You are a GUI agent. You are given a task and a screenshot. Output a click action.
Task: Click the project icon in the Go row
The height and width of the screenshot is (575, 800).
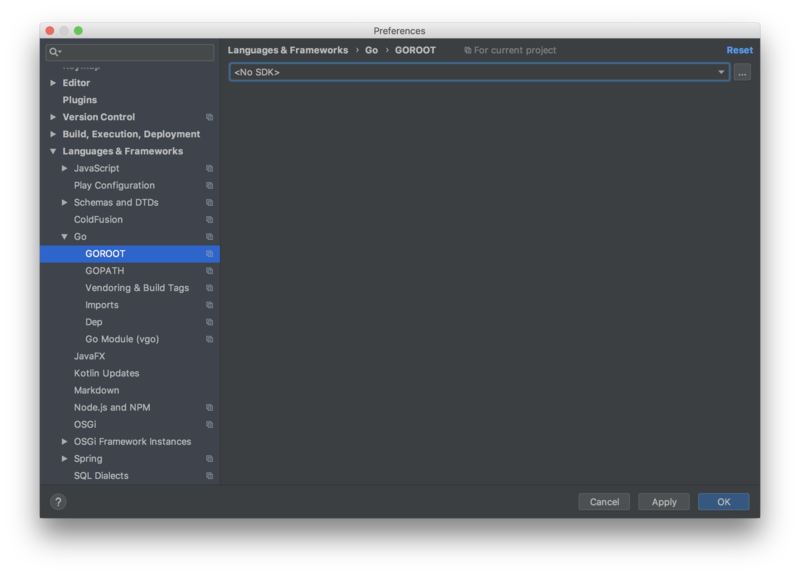coord(209,237)
